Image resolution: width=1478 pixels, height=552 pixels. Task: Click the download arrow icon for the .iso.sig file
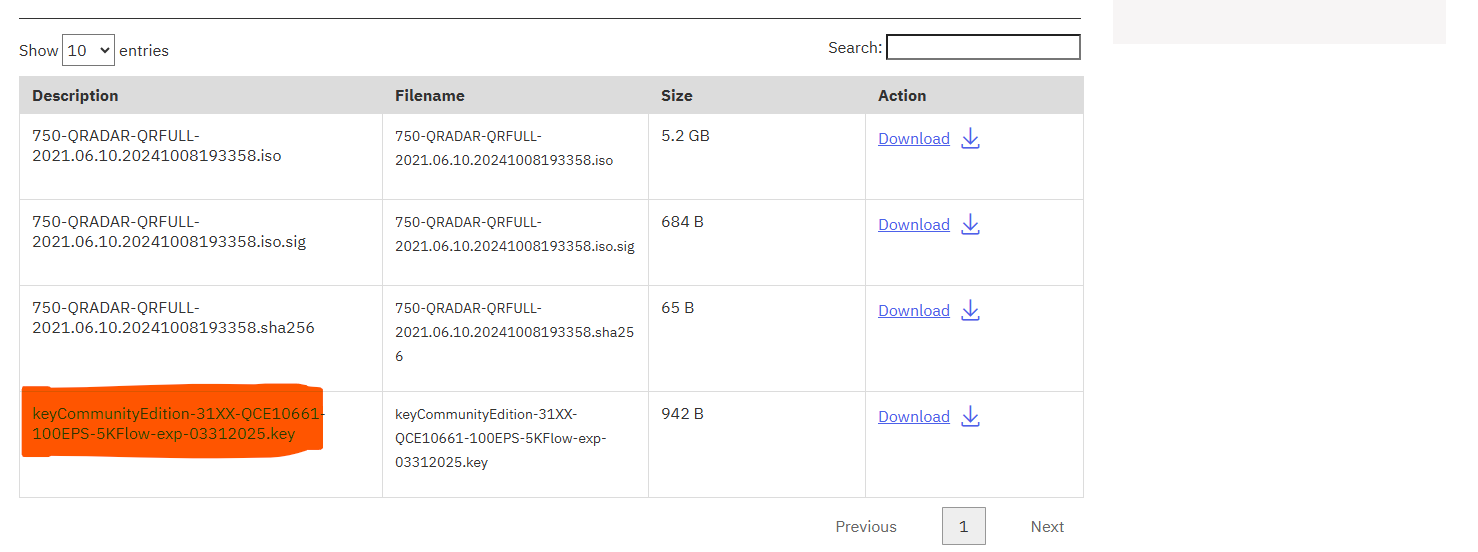tap(970, 225)
